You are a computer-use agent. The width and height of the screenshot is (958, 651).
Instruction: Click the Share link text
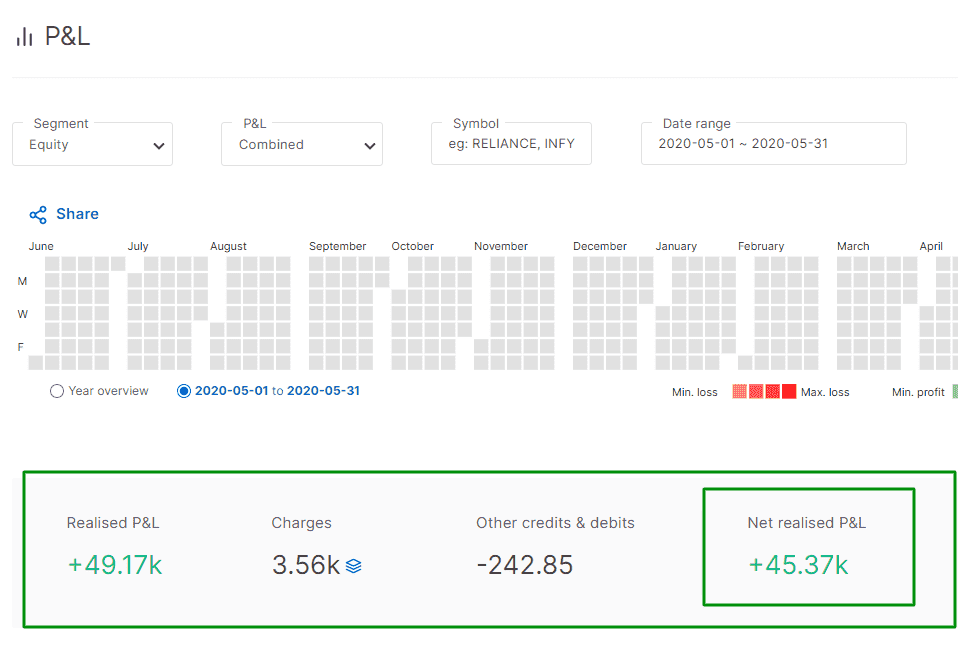(x=78, y=214)
